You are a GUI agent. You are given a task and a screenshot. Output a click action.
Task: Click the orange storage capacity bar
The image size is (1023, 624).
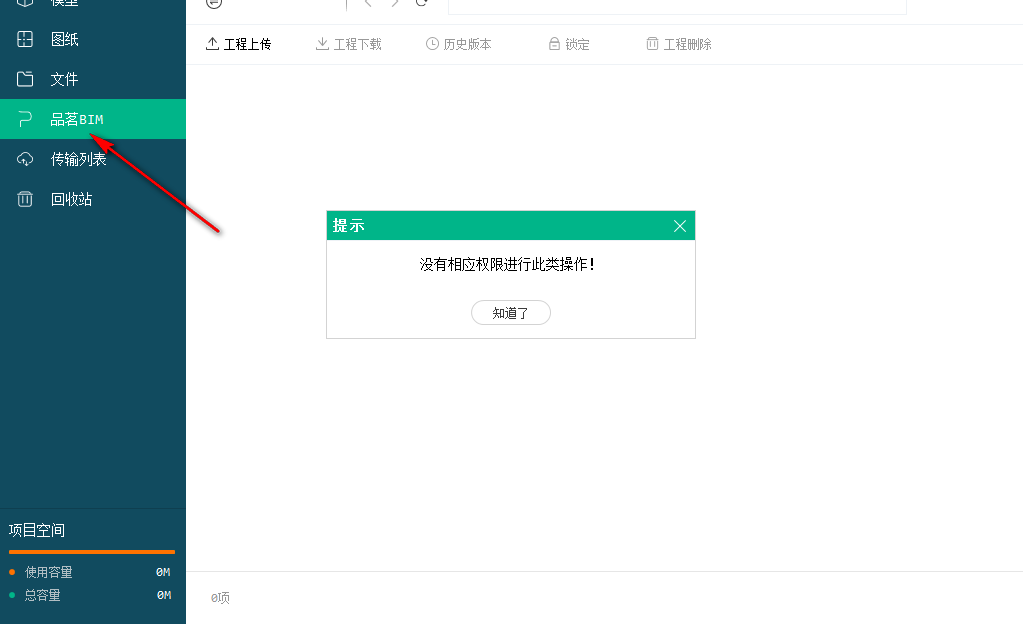(92, 550)
